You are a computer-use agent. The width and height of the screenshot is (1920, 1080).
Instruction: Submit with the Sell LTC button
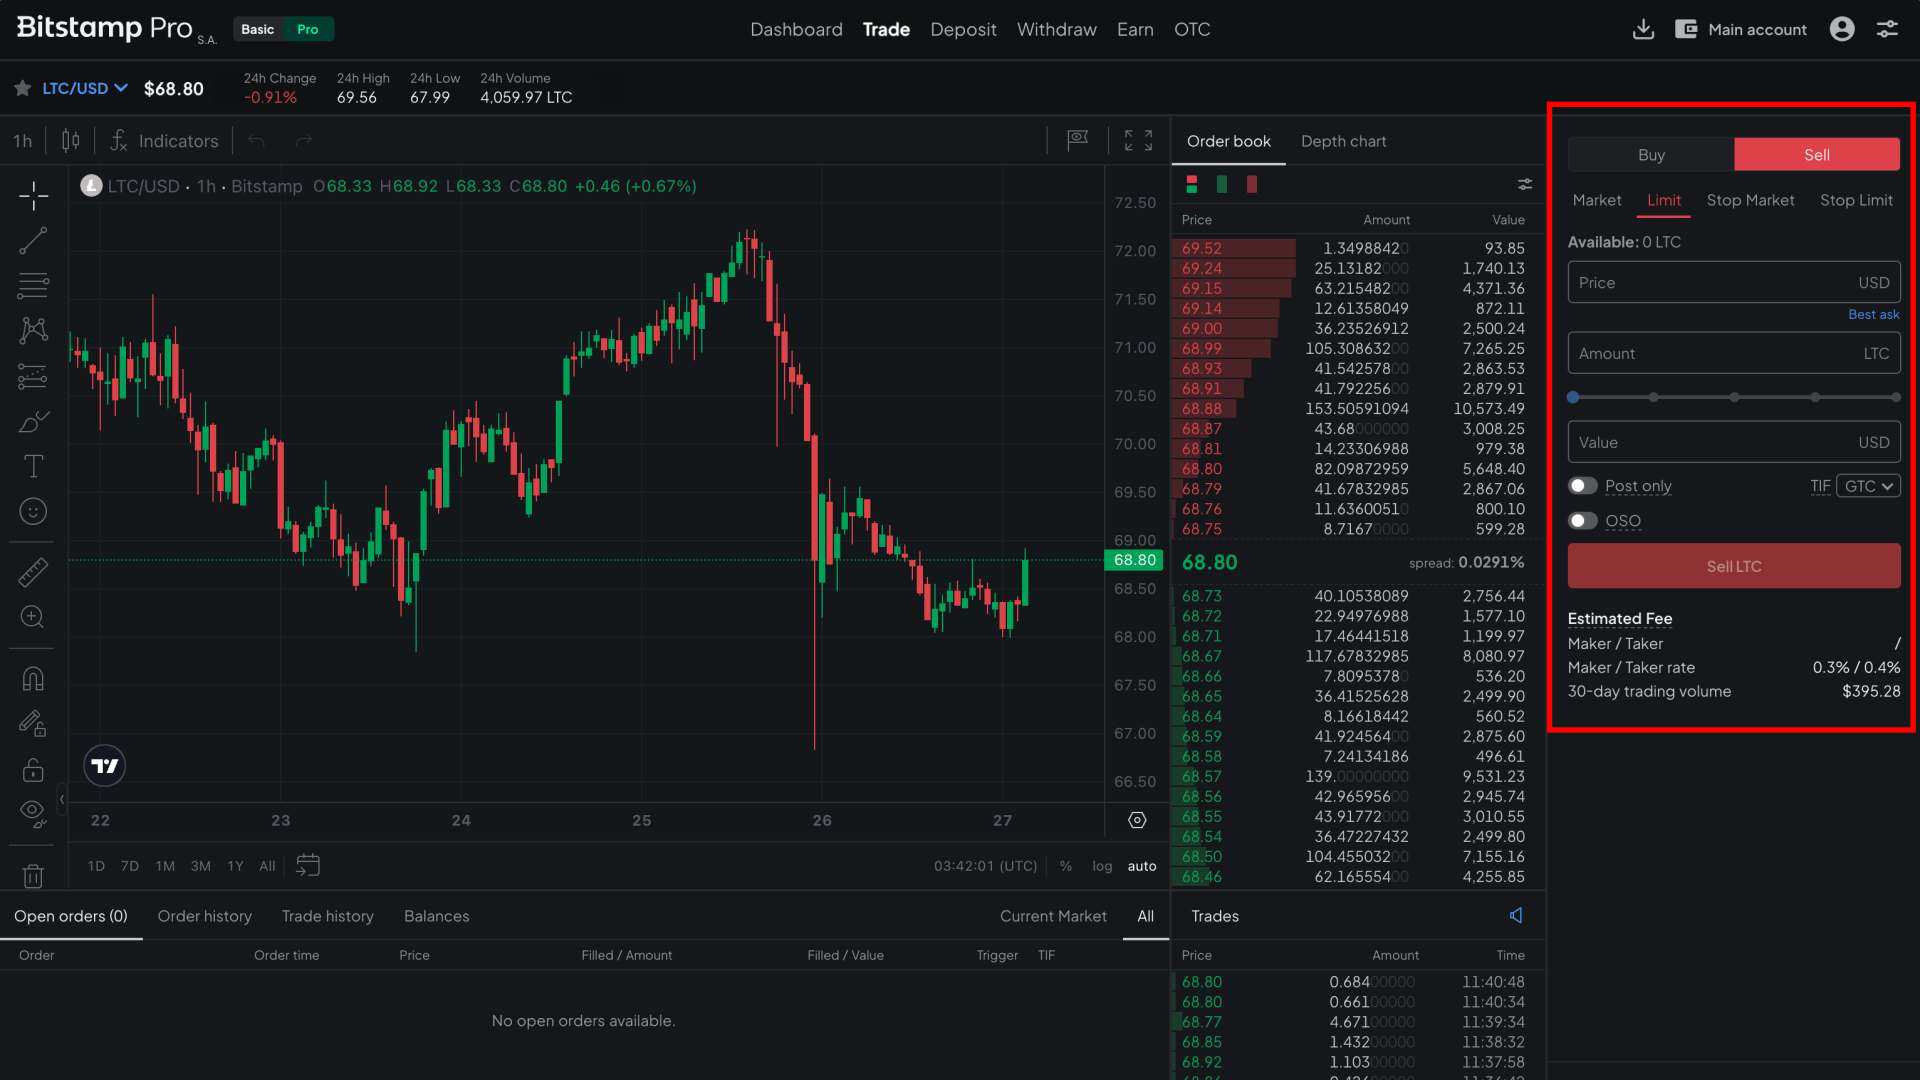click(x=1734, y=566)
